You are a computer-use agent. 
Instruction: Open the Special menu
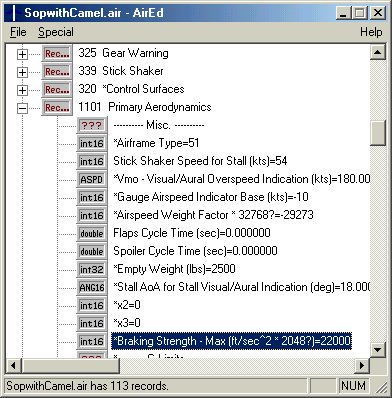click(x=56, y=32)
